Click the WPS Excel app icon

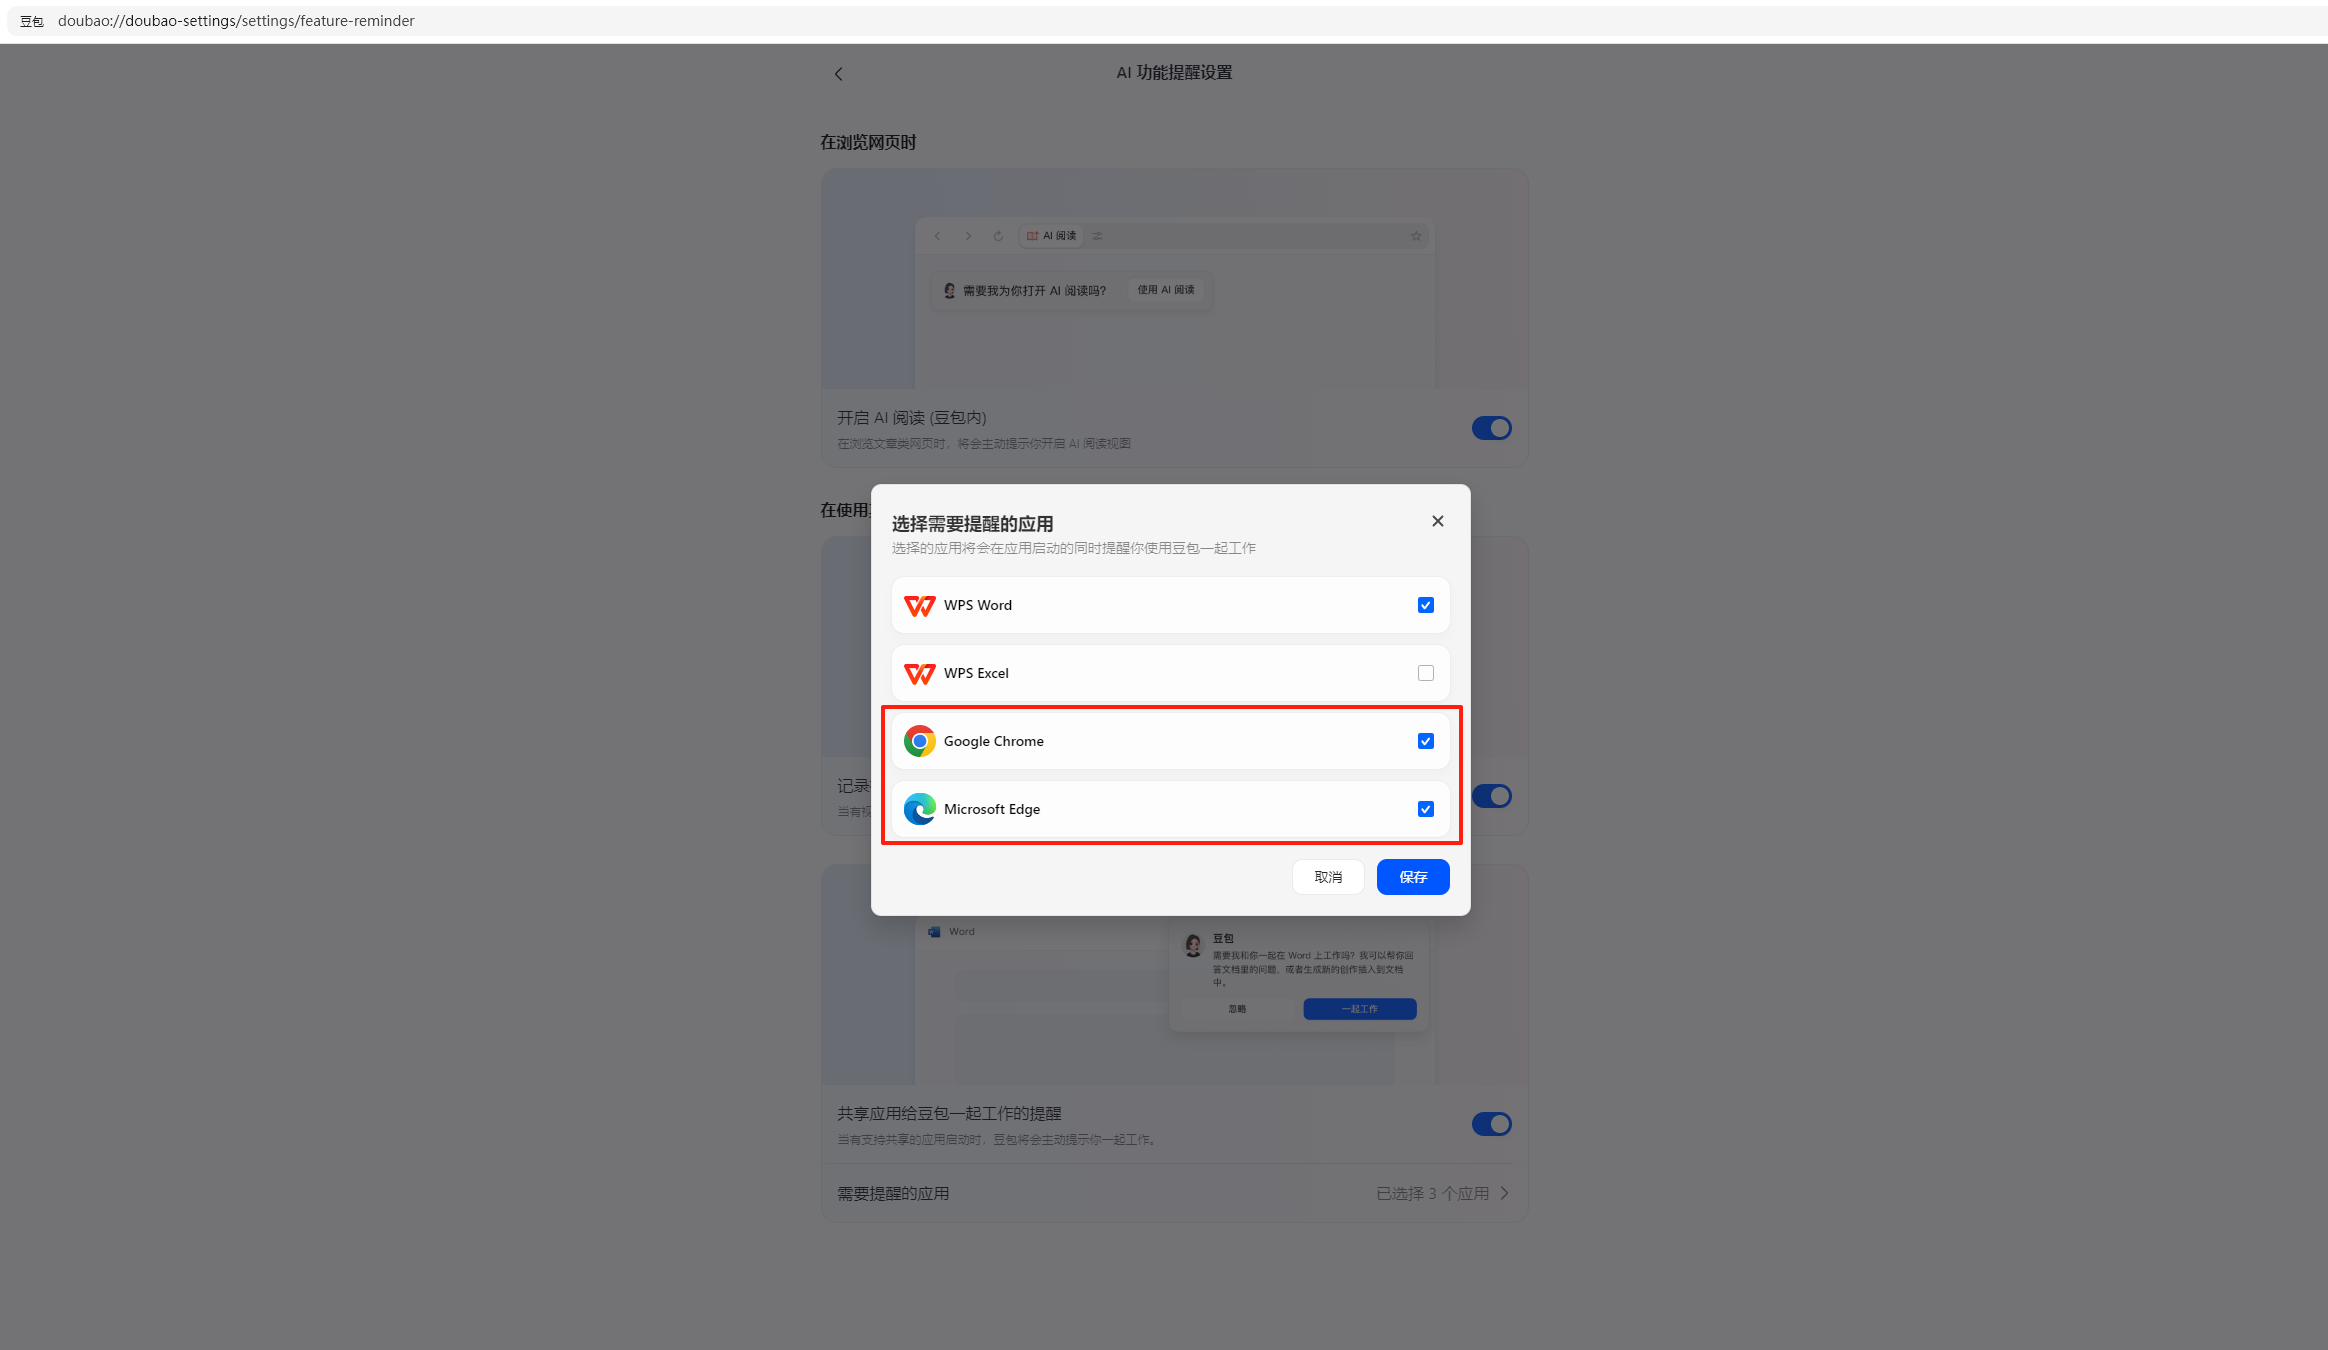tap(919, 674)
